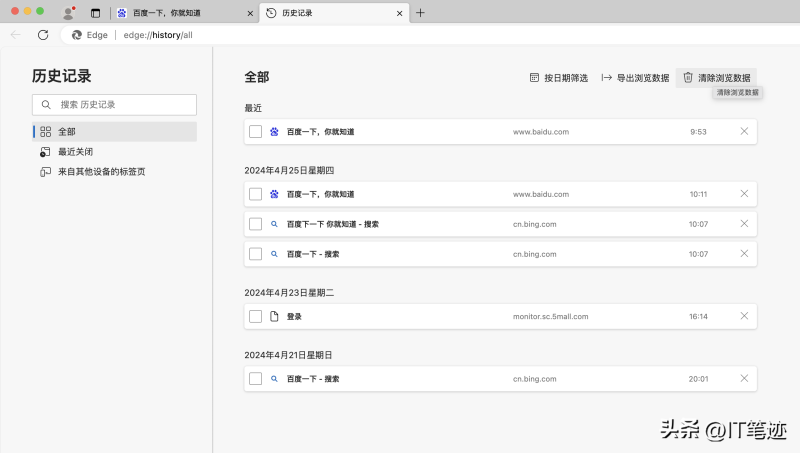Select 全部 in the sidebar
800x453 pixels.
click(x=115, y=132)
